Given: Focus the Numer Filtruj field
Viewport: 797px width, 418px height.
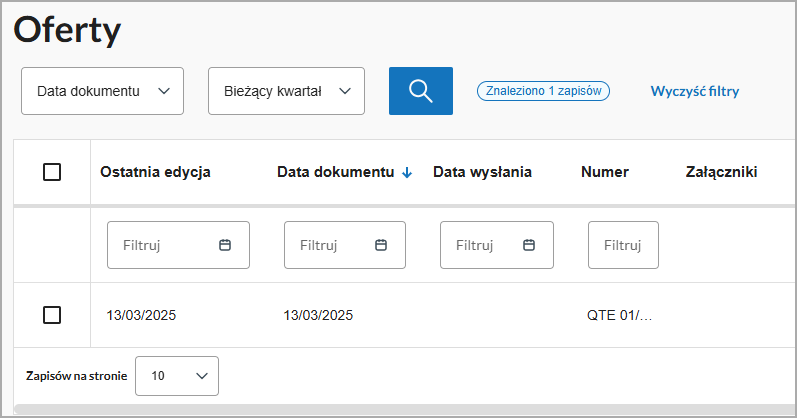Looking at the screenshot, I should point(623,245).
